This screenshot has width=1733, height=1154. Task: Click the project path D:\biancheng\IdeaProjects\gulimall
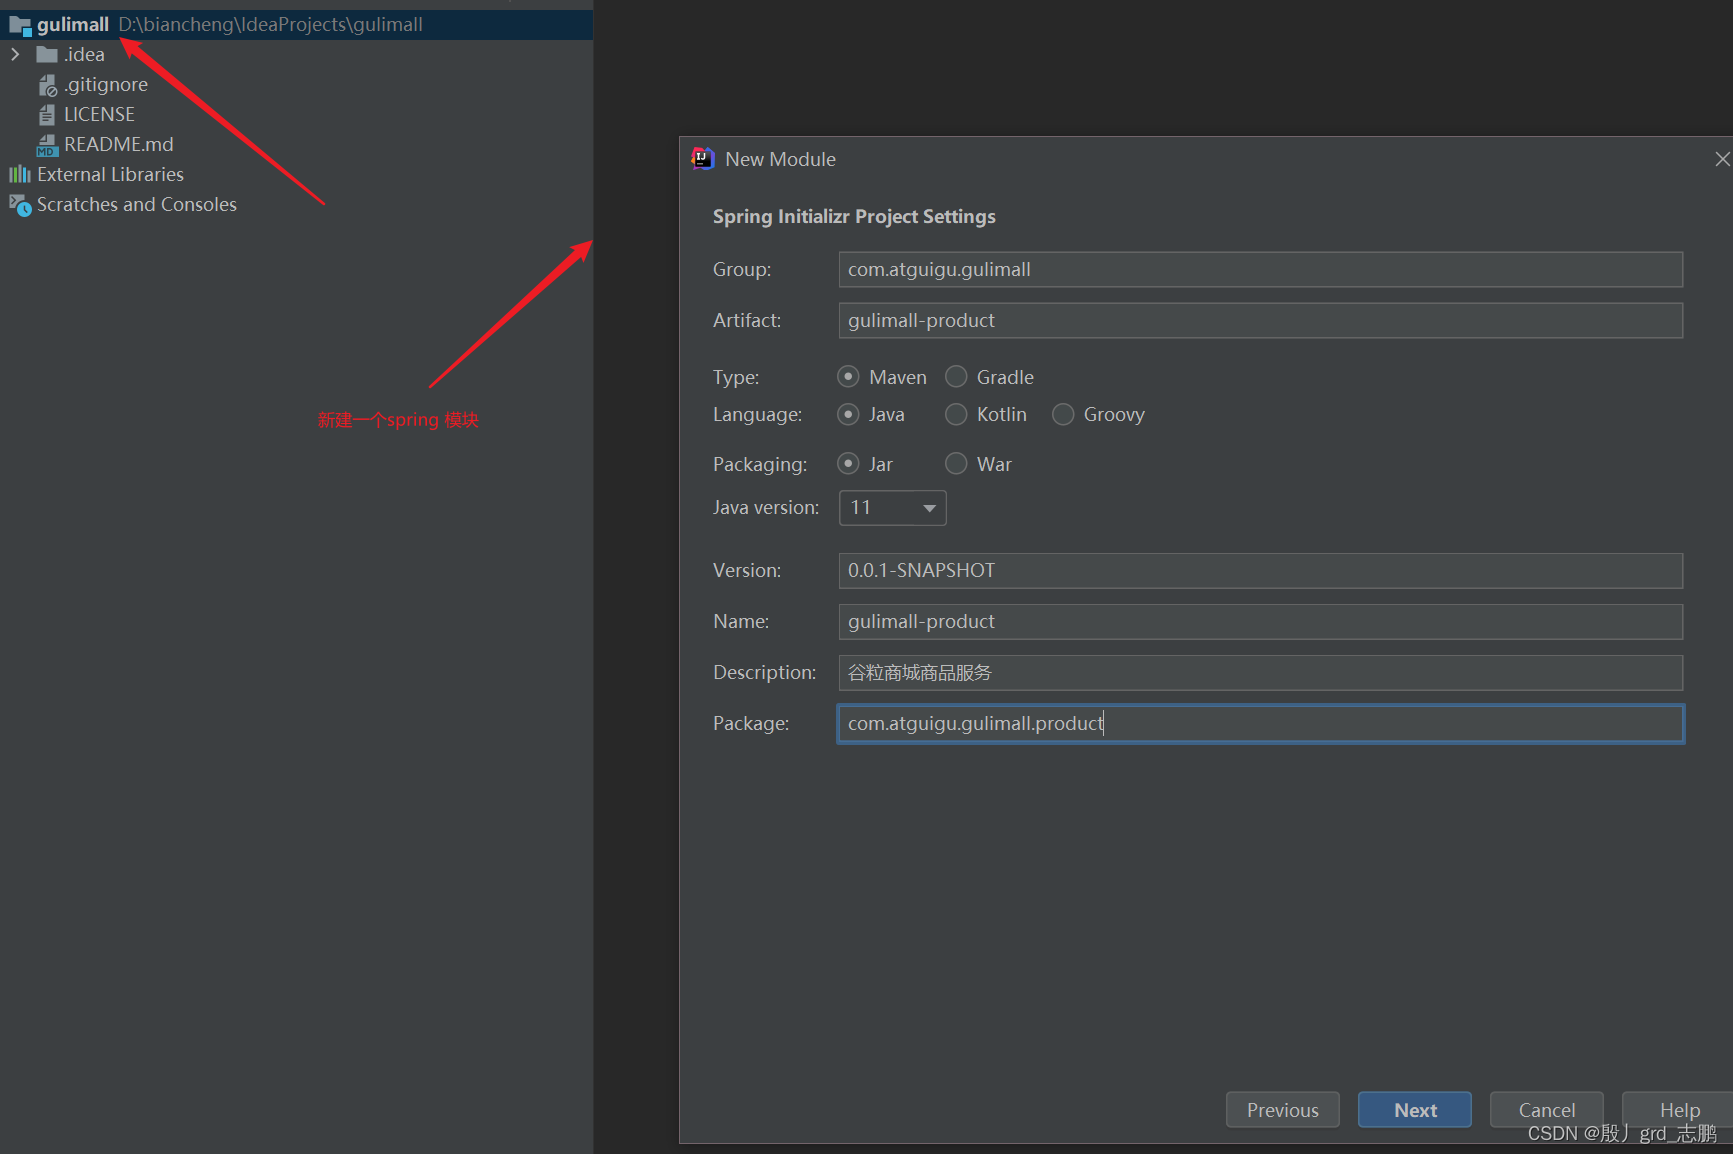click(271, 25)
